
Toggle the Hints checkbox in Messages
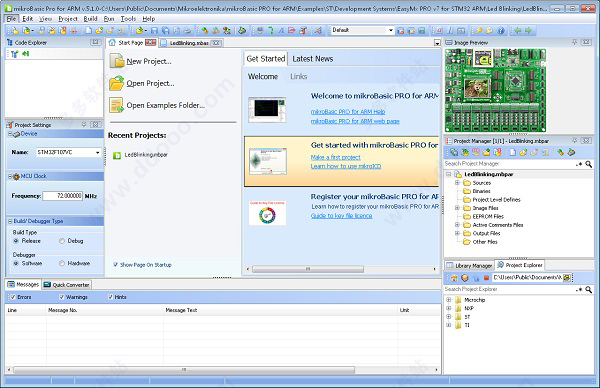point(111,297)
